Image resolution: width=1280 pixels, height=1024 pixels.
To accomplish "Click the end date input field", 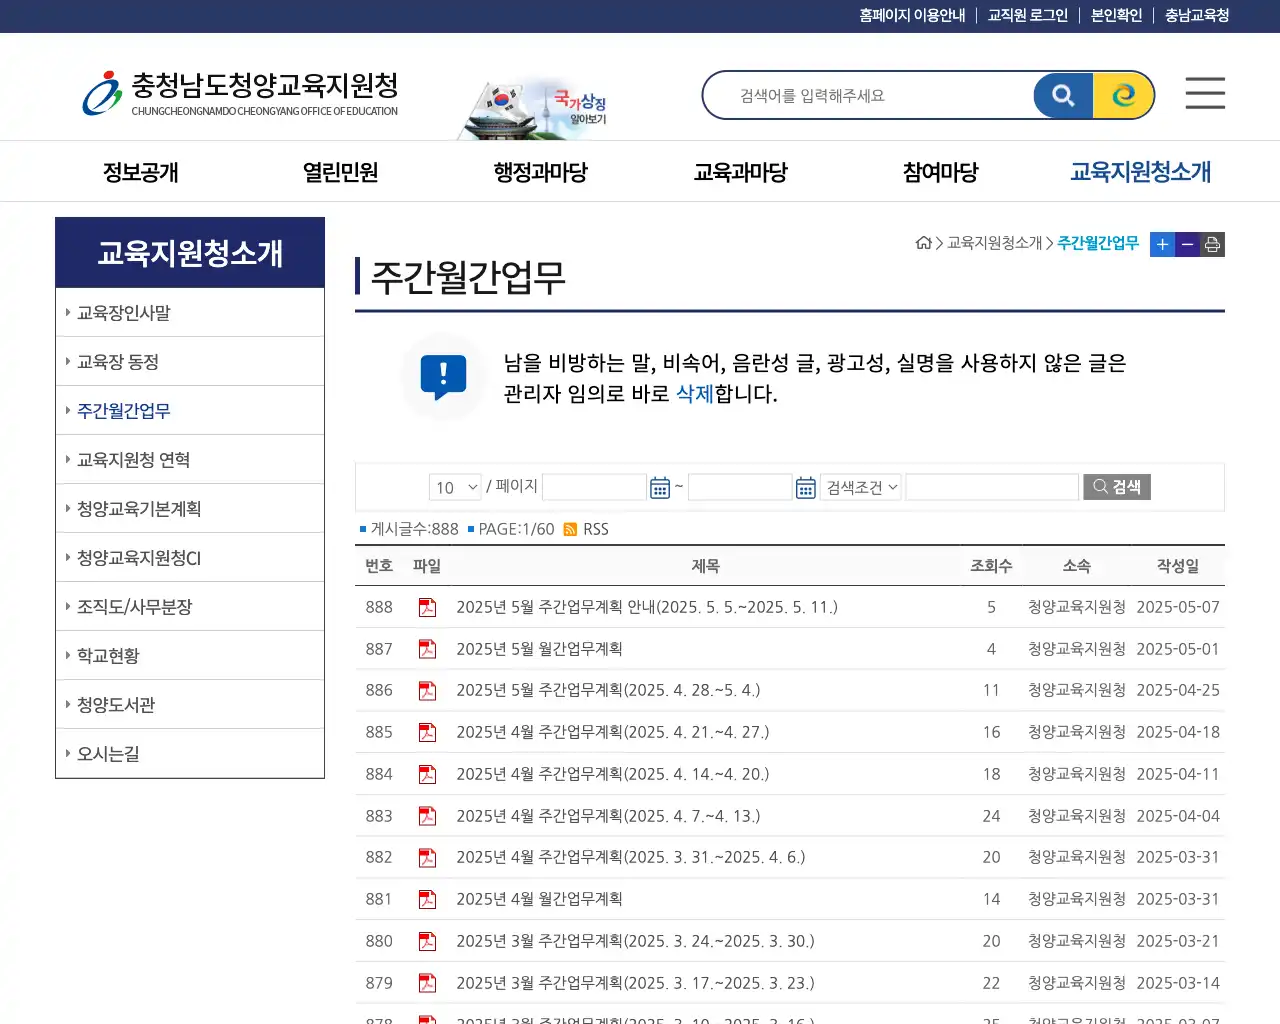I will coord(740,487).
